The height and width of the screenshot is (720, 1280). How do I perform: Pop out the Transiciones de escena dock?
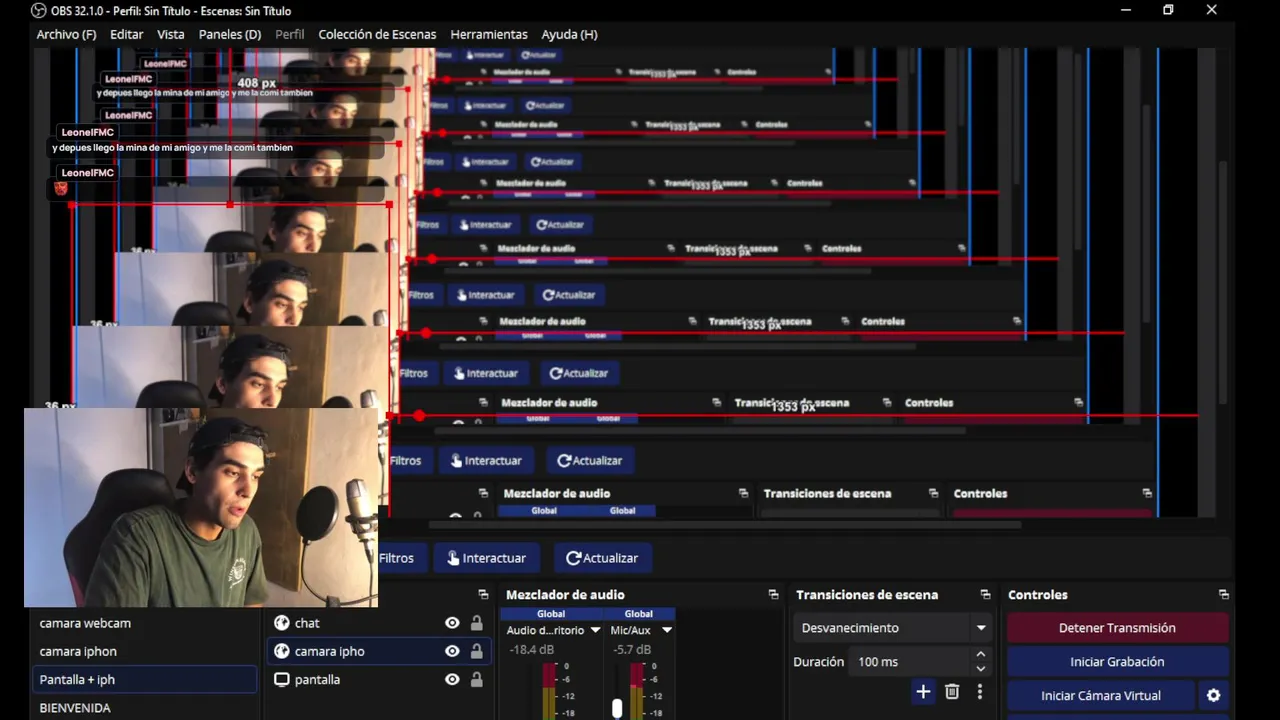click(985, 595)
